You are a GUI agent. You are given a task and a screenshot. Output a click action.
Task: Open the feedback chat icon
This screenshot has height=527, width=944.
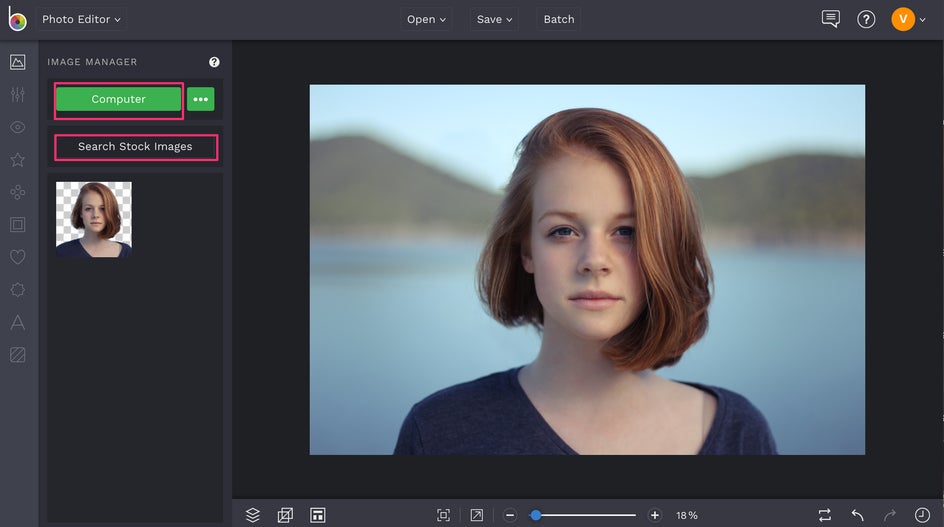pyautogui.click(x=830, y=19)
